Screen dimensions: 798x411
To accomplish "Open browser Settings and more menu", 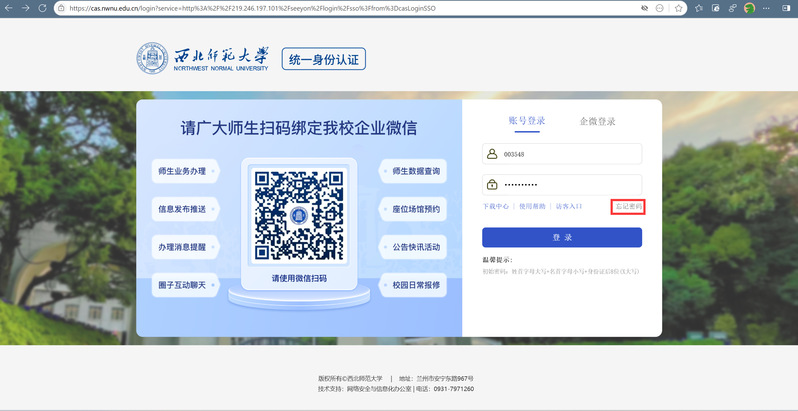I will pos(766,8).
